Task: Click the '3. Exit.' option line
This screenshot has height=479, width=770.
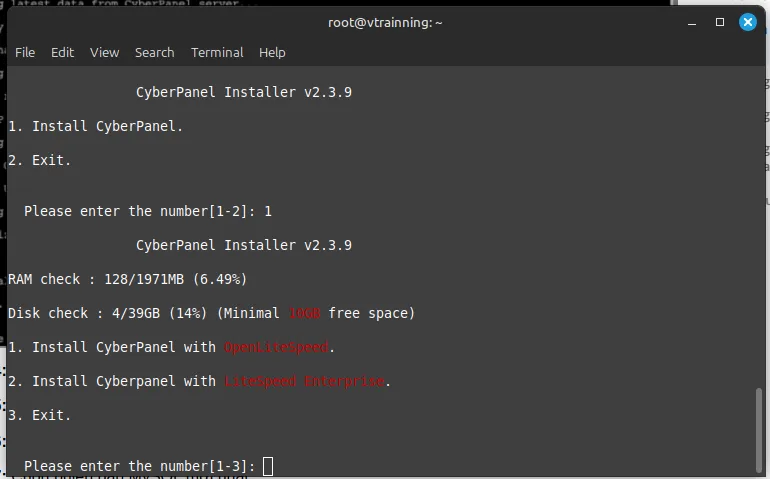Action: (40, 415)
